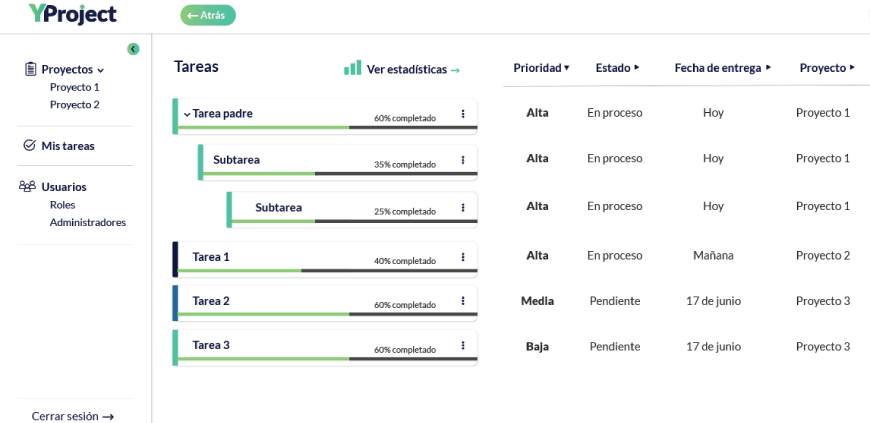Open the three-dot menu for Tarea 1
Image resolution: width=870 pixels, height=423 pixels.
463,257
